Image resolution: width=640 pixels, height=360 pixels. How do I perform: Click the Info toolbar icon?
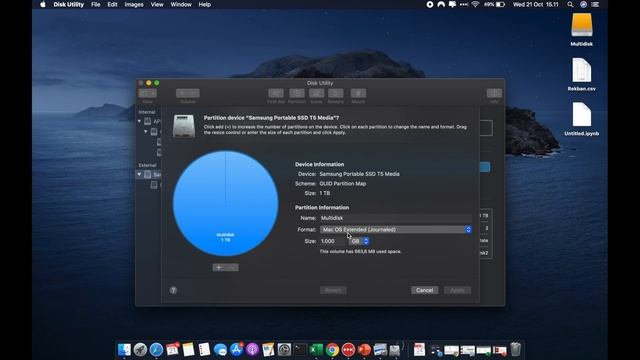pos(494,93)
